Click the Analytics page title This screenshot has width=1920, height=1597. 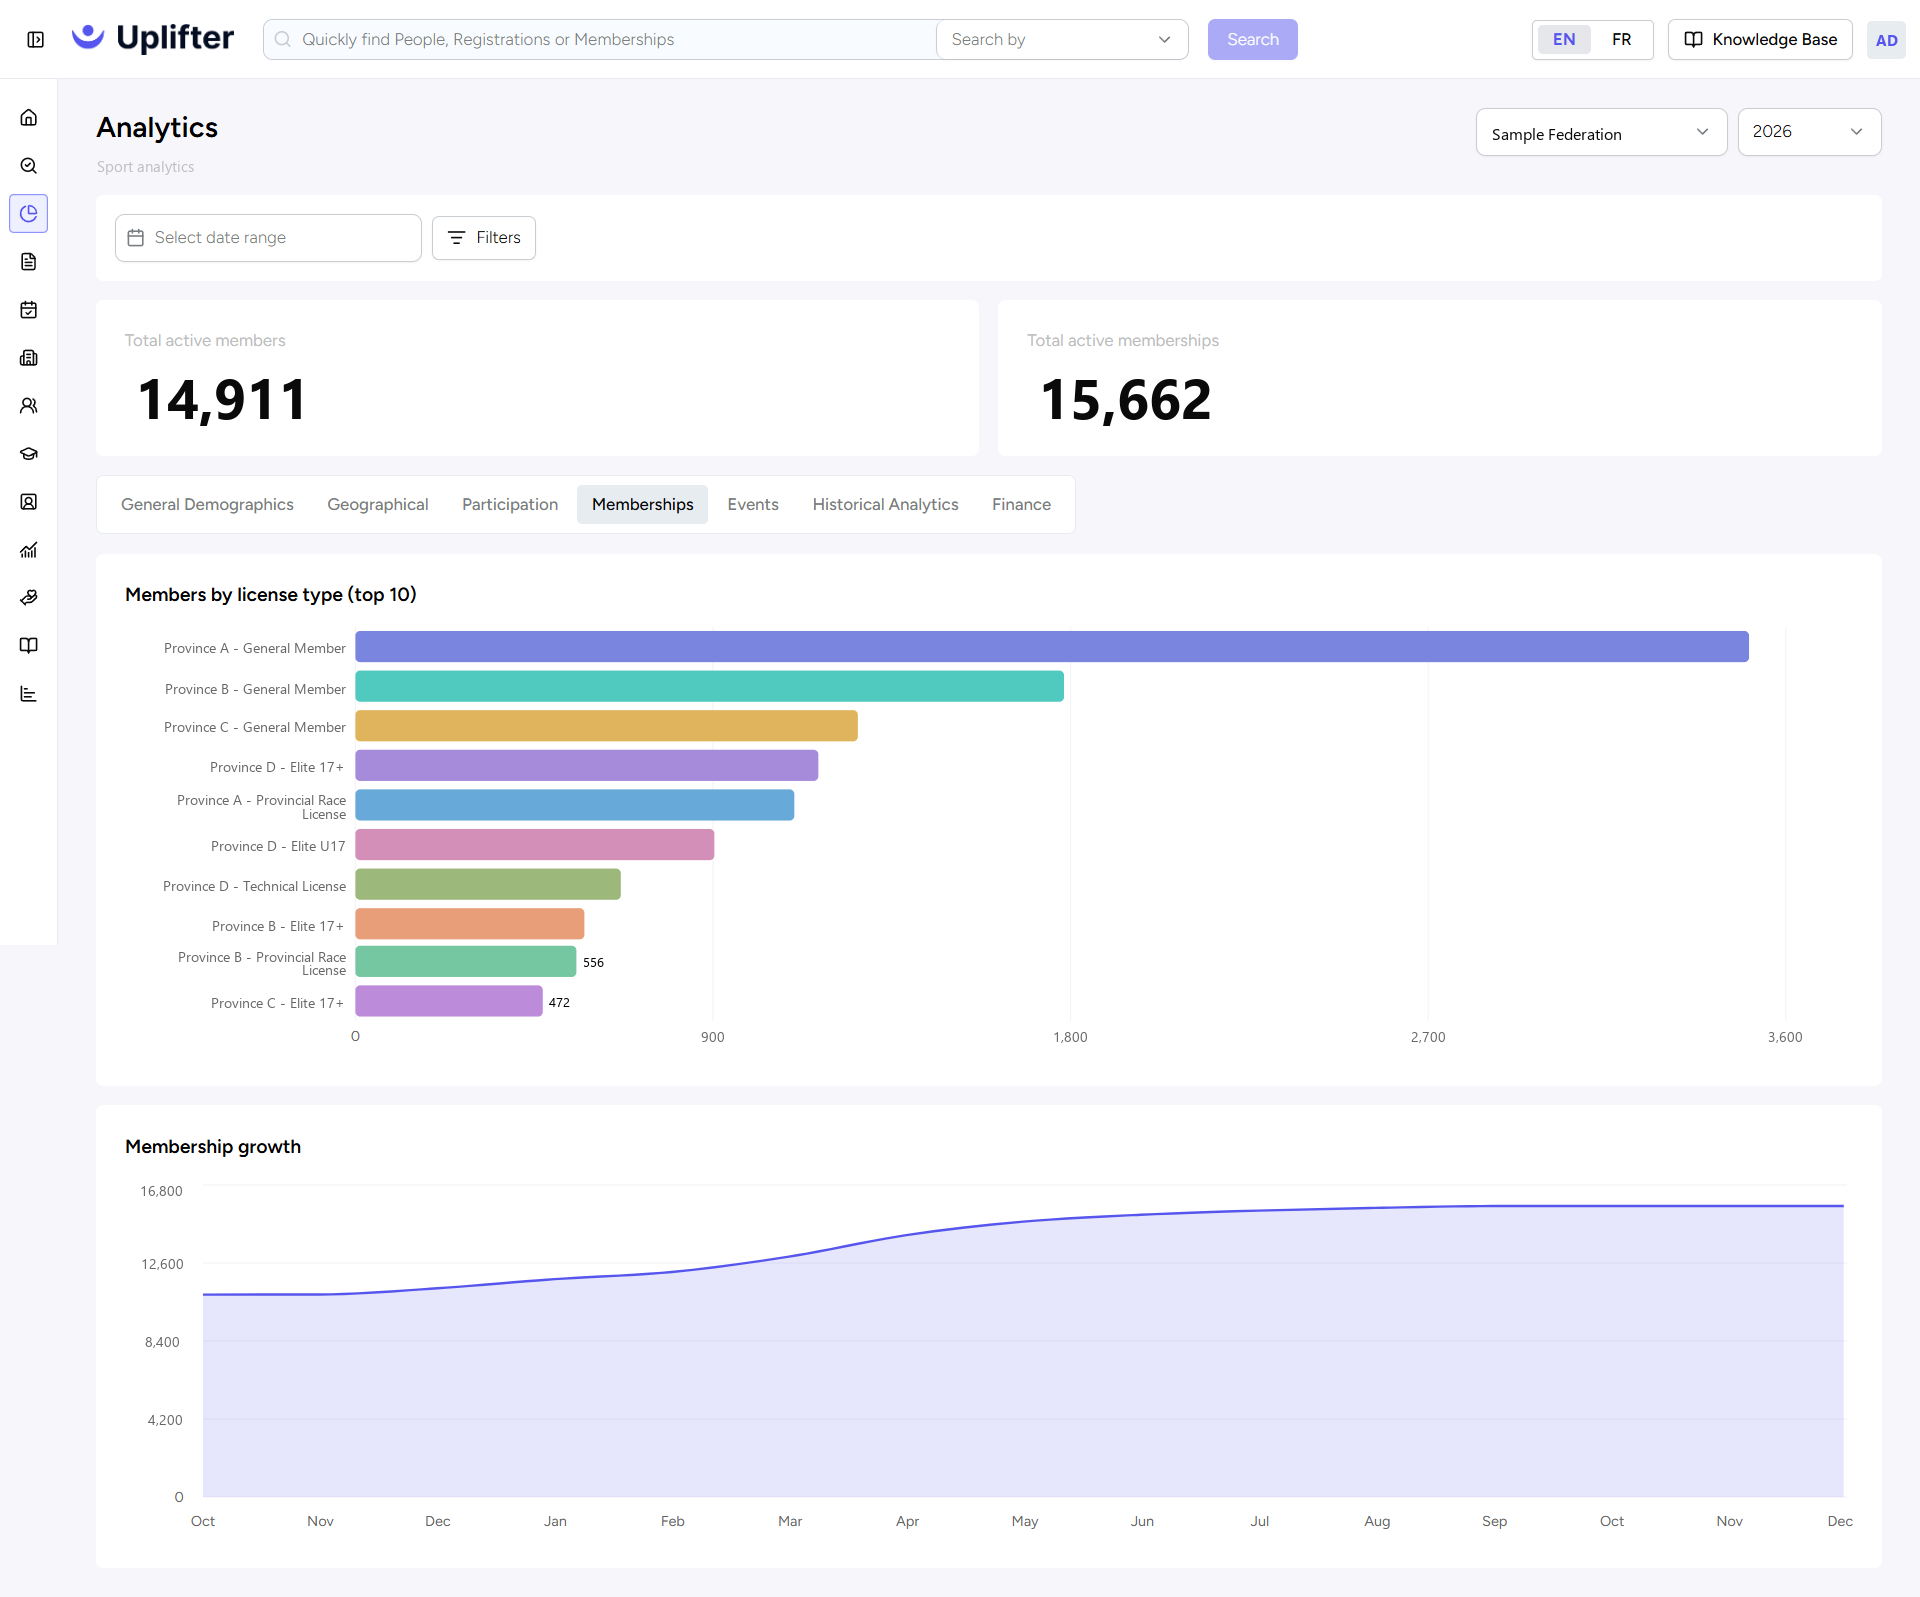click(x=157, y=128)
